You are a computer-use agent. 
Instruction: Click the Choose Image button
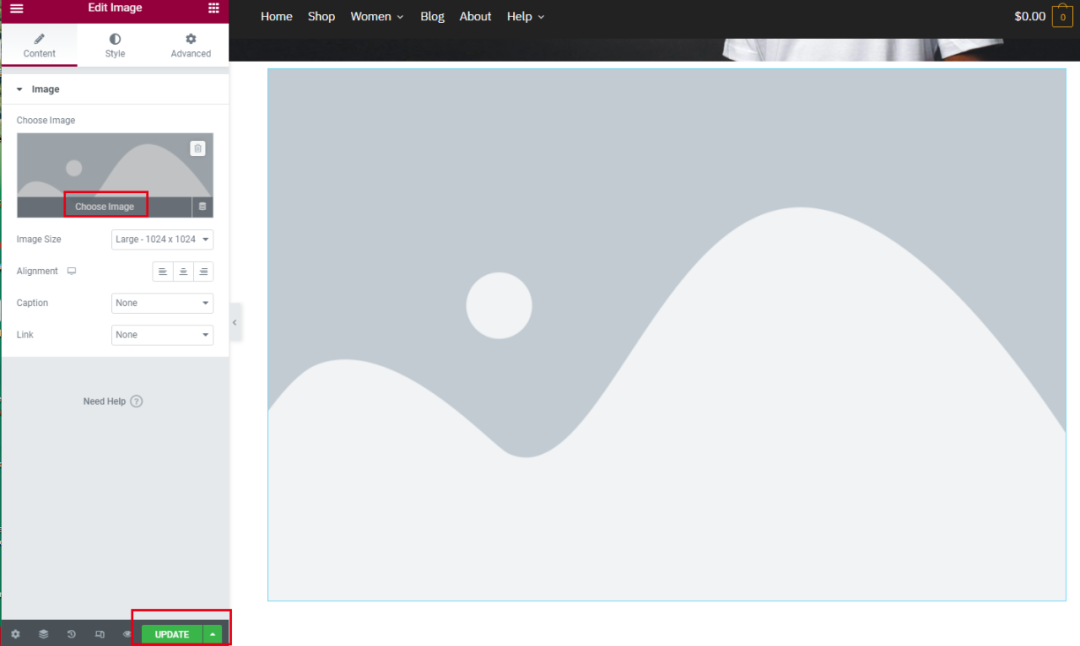[x=105, y=207]
